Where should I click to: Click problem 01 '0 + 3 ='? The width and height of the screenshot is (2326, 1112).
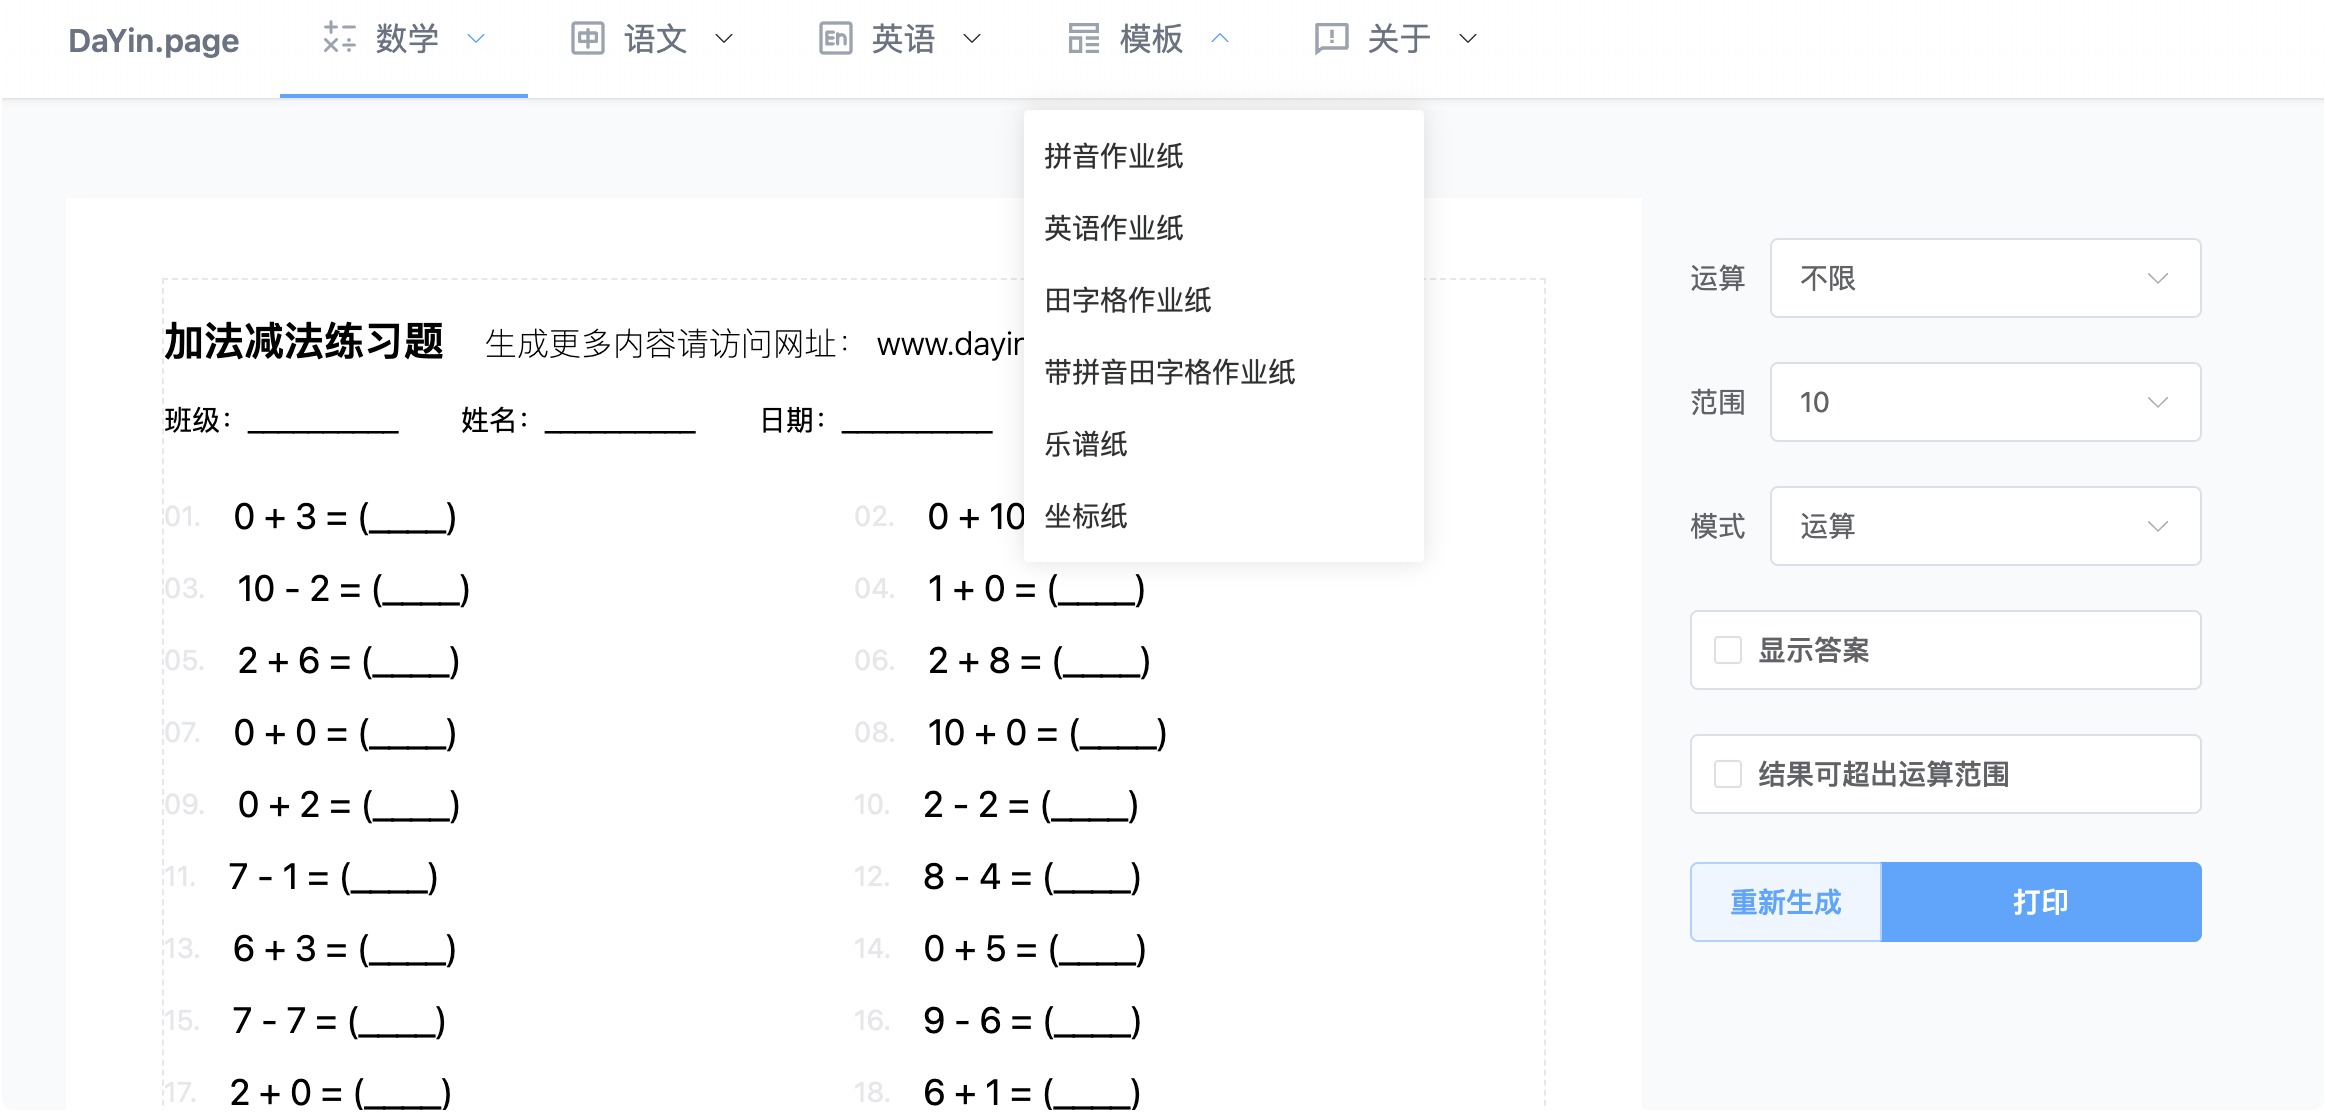[x=345, y=517]
